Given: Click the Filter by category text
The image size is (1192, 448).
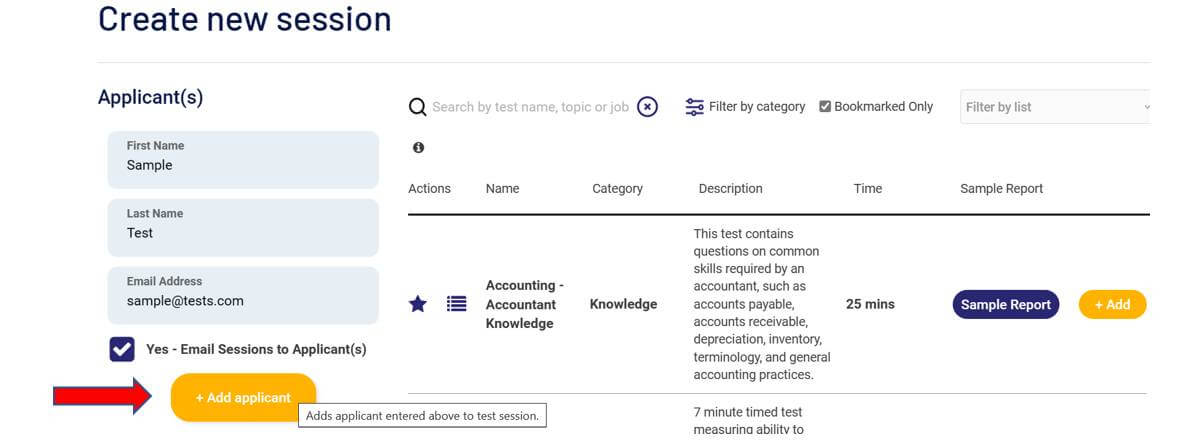Looking at the screenshot, I should [756, 106].
